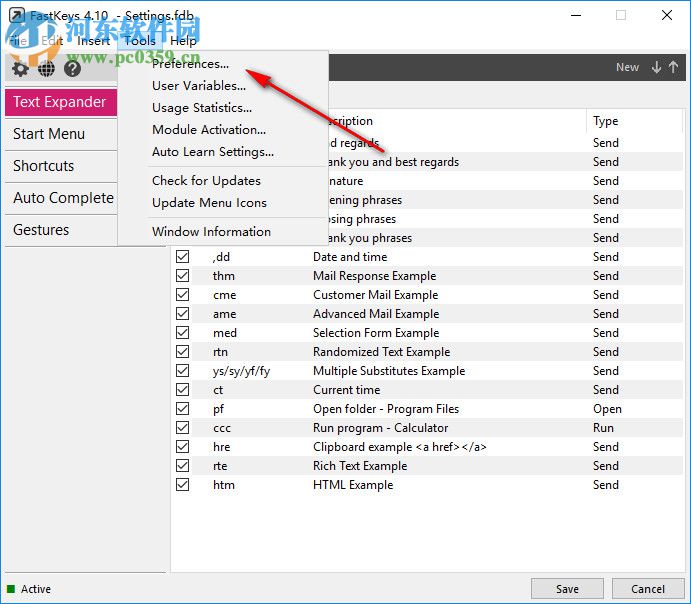Choose User Variables menu entry
Viewport: 691px width, 604px height.
(199, 85)
